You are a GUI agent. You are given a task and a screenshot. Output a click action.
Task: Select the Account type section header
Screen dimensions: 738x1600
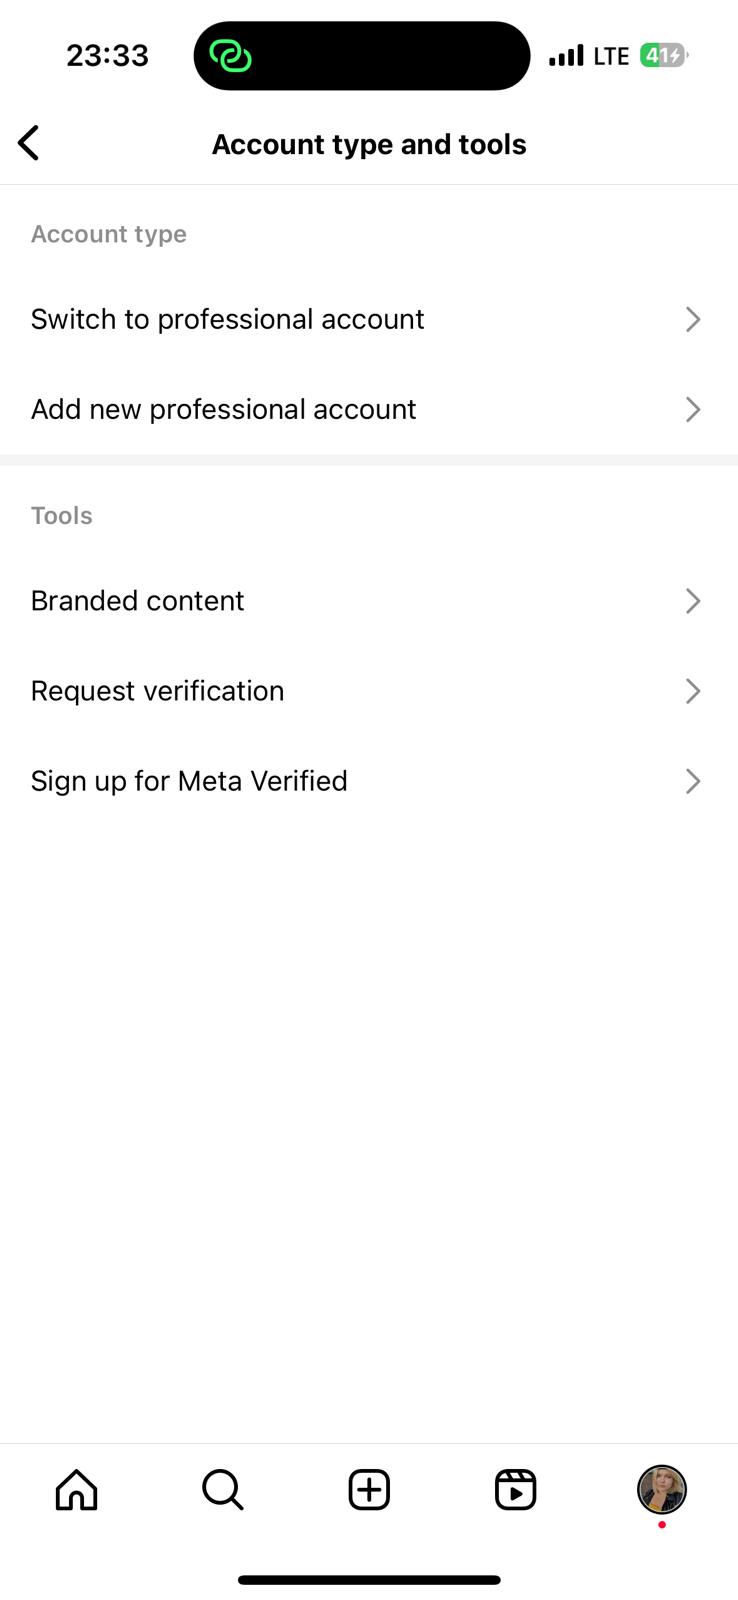[x=108, y=233]
